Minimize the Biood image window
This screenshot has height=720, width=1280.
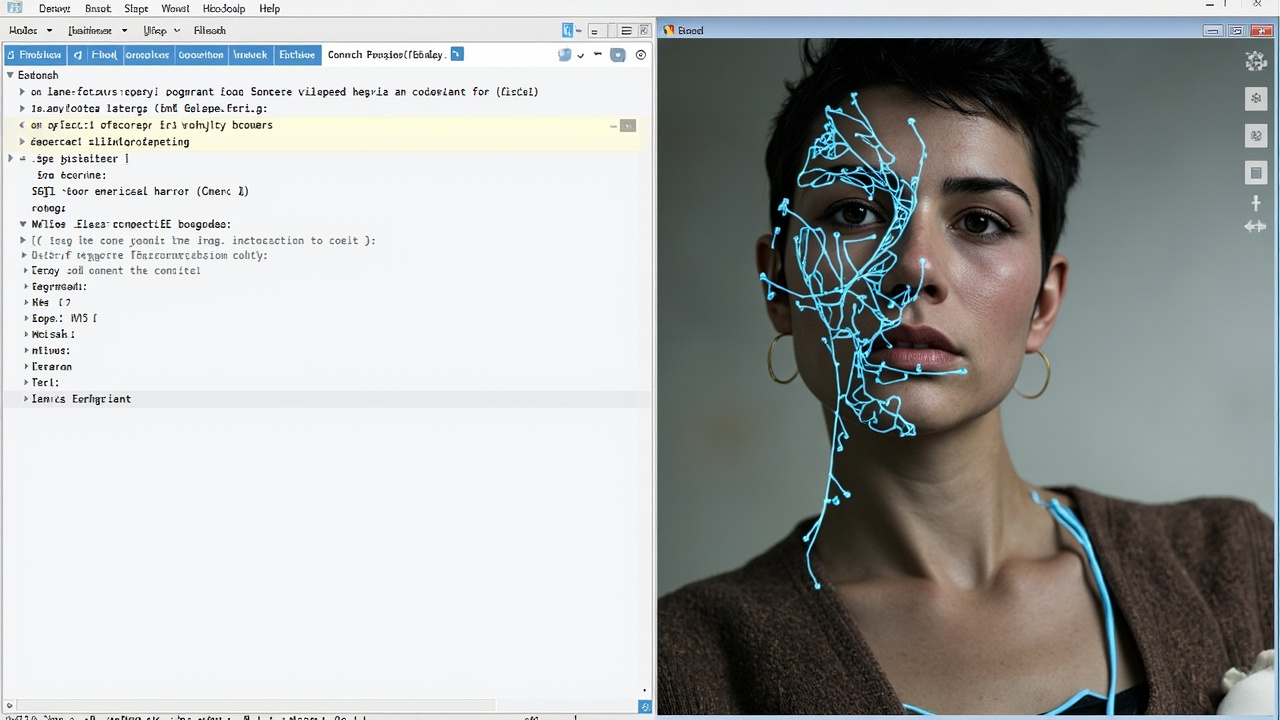tap(1213, 31)
